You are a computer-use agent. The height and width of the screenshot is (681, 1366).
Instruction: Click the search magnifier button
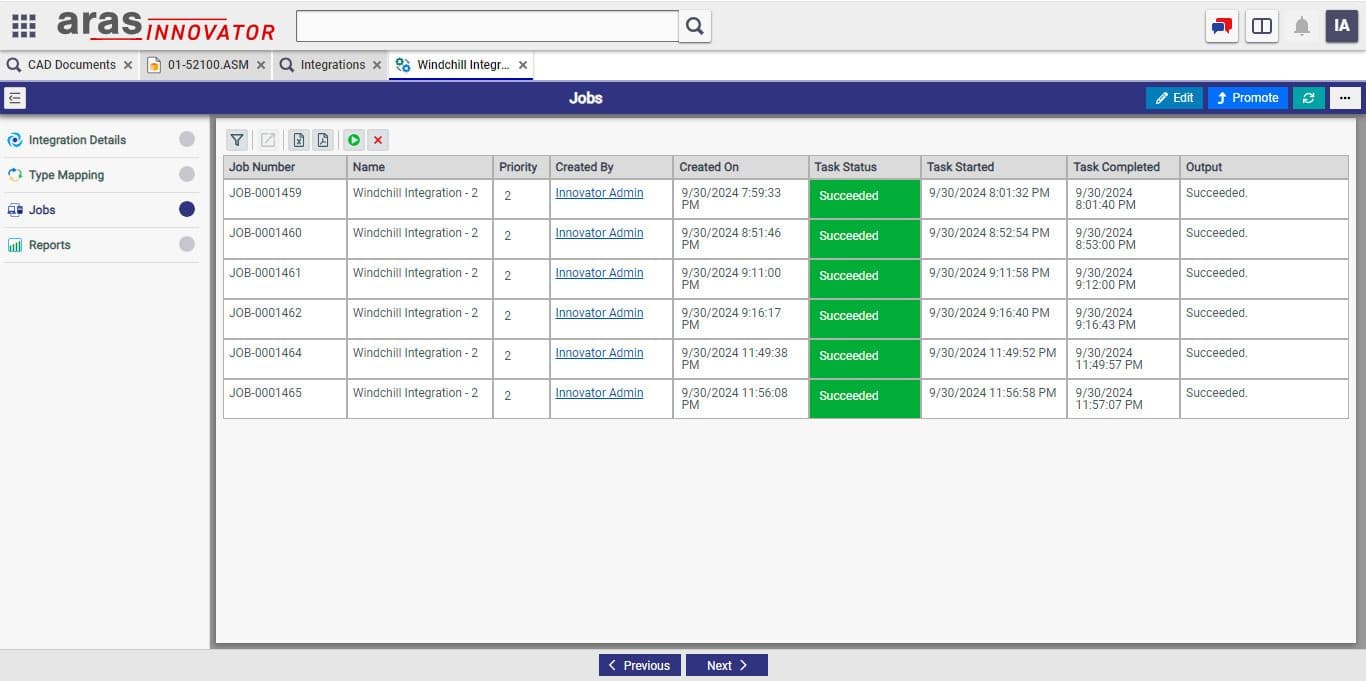(x=695, y=26)
